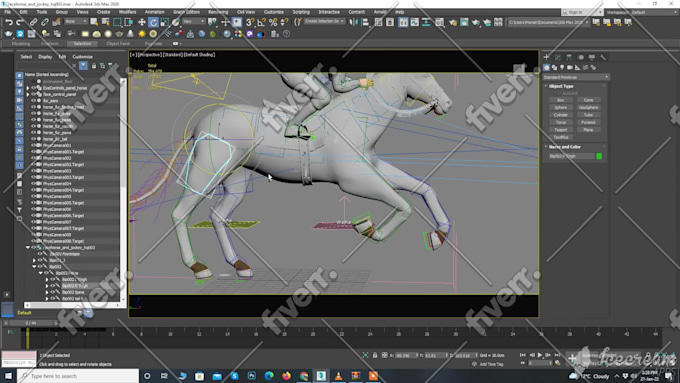The width and height of the screenshot is (680, 383).
Task: Toggle the 3D Snaps button
Action: 250,22
